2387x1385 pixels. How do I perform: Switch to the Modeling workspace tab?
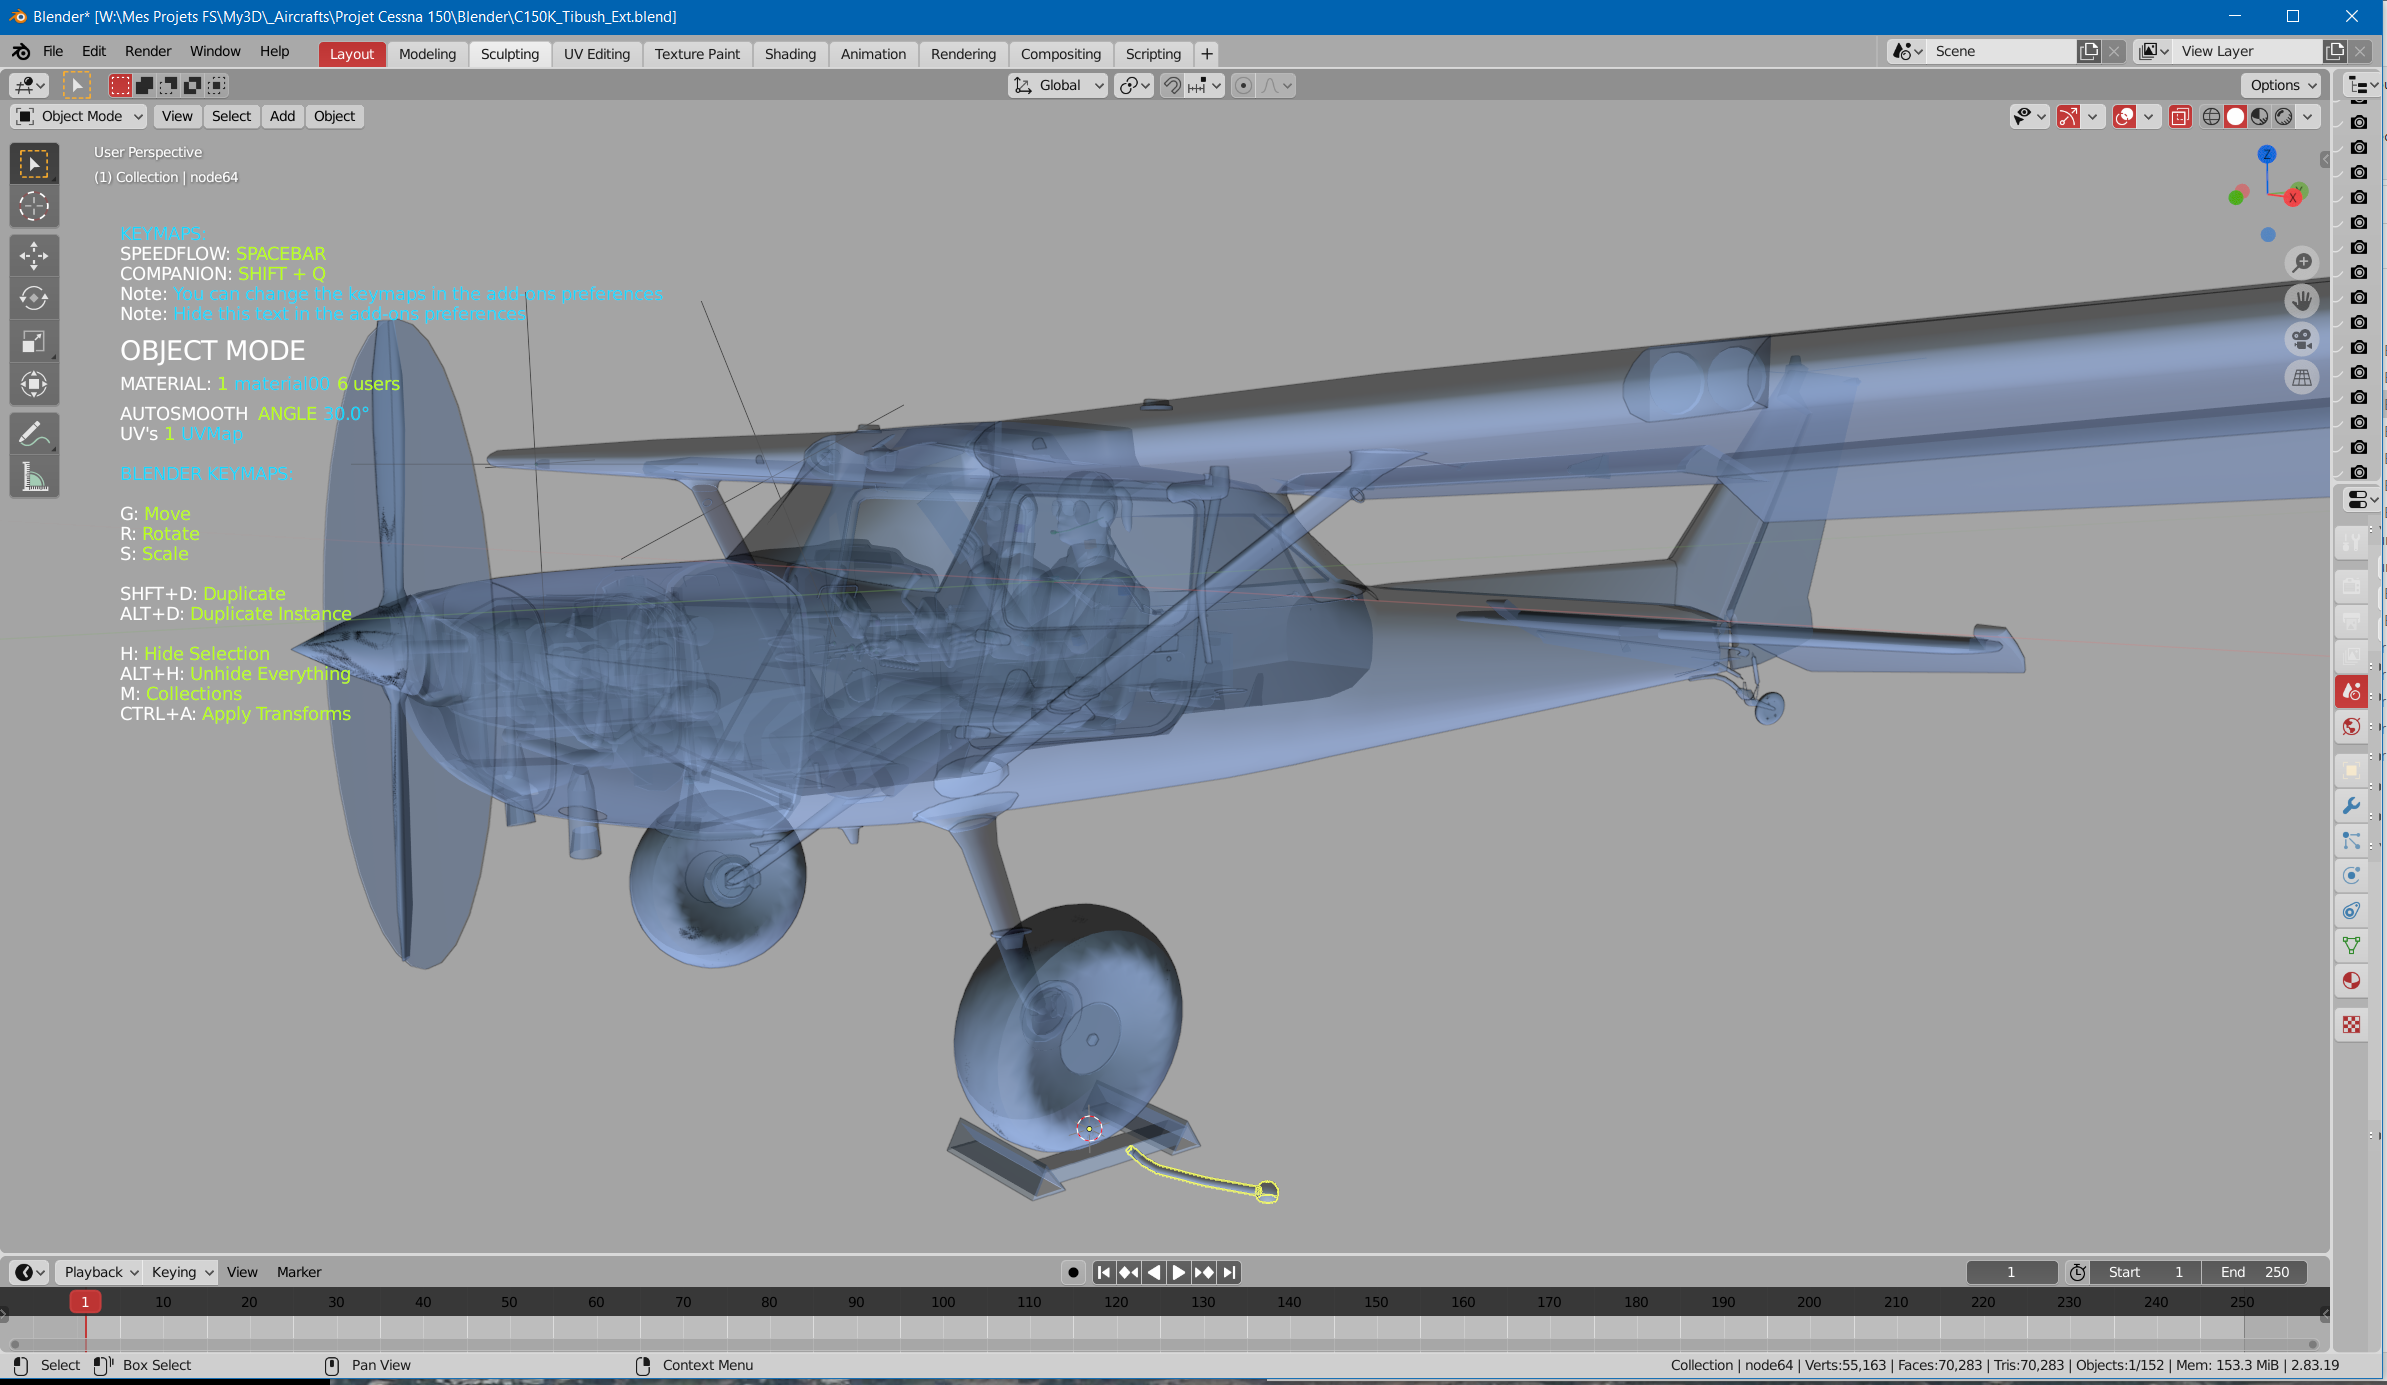click(427, 54)
